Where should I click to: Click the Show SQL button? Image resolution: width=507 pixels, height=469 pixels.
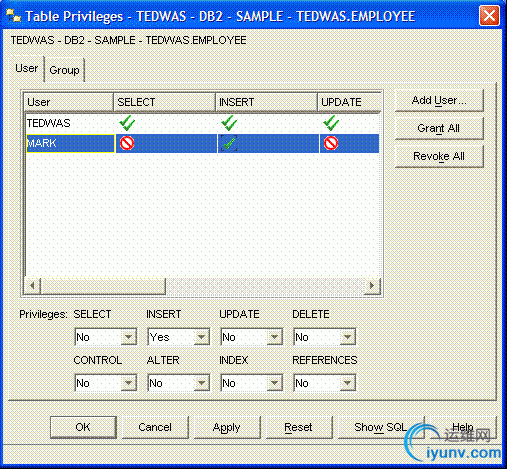[381, 427]
